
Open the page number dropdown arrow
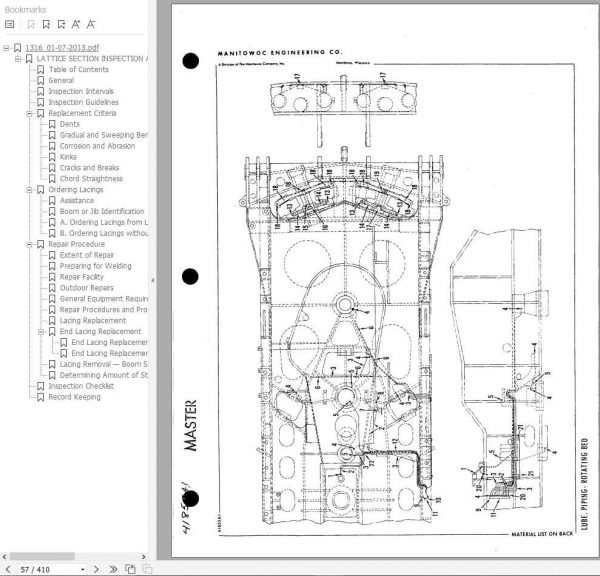coord(83,570)
